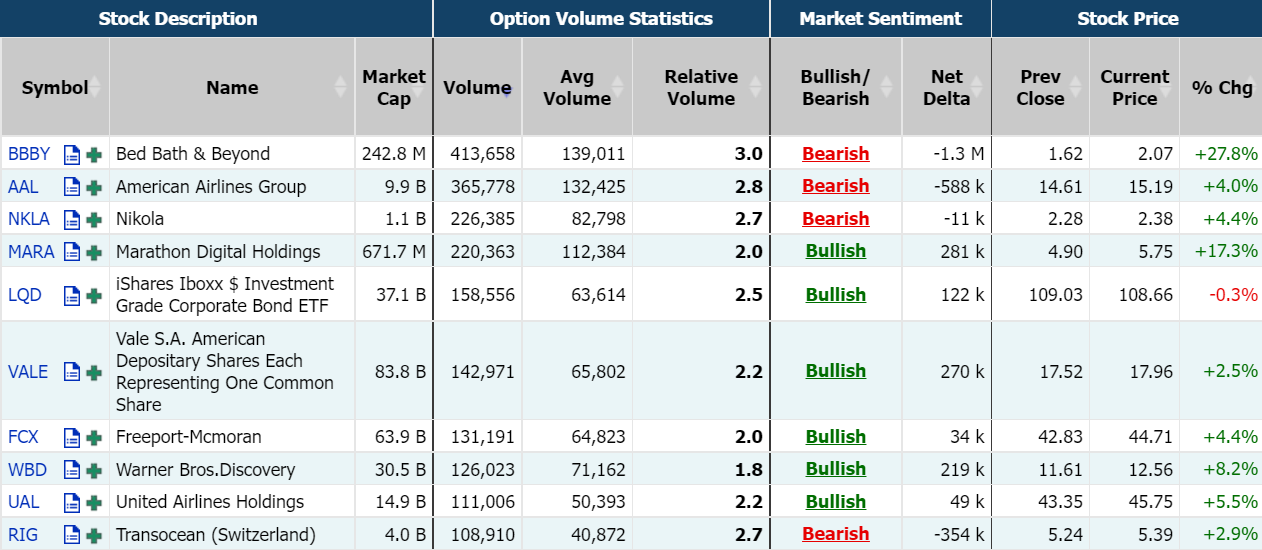Sort by the Volume column header
Screen dimensions: 1262x550
(x=477, y=88)
